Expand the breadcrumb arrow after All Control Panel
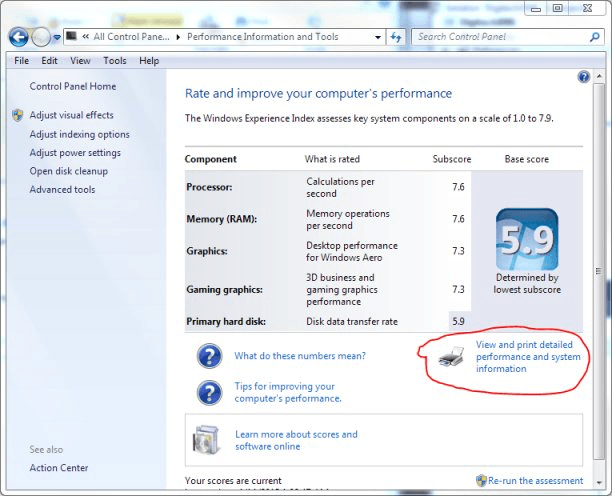This screenshot has height=496, width=612. (x=178, y=37)
